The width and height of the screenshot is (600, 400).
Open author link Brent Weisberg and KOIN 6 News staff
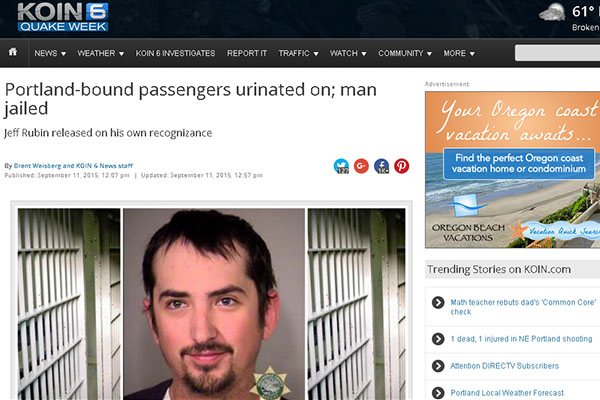[73, 166]
